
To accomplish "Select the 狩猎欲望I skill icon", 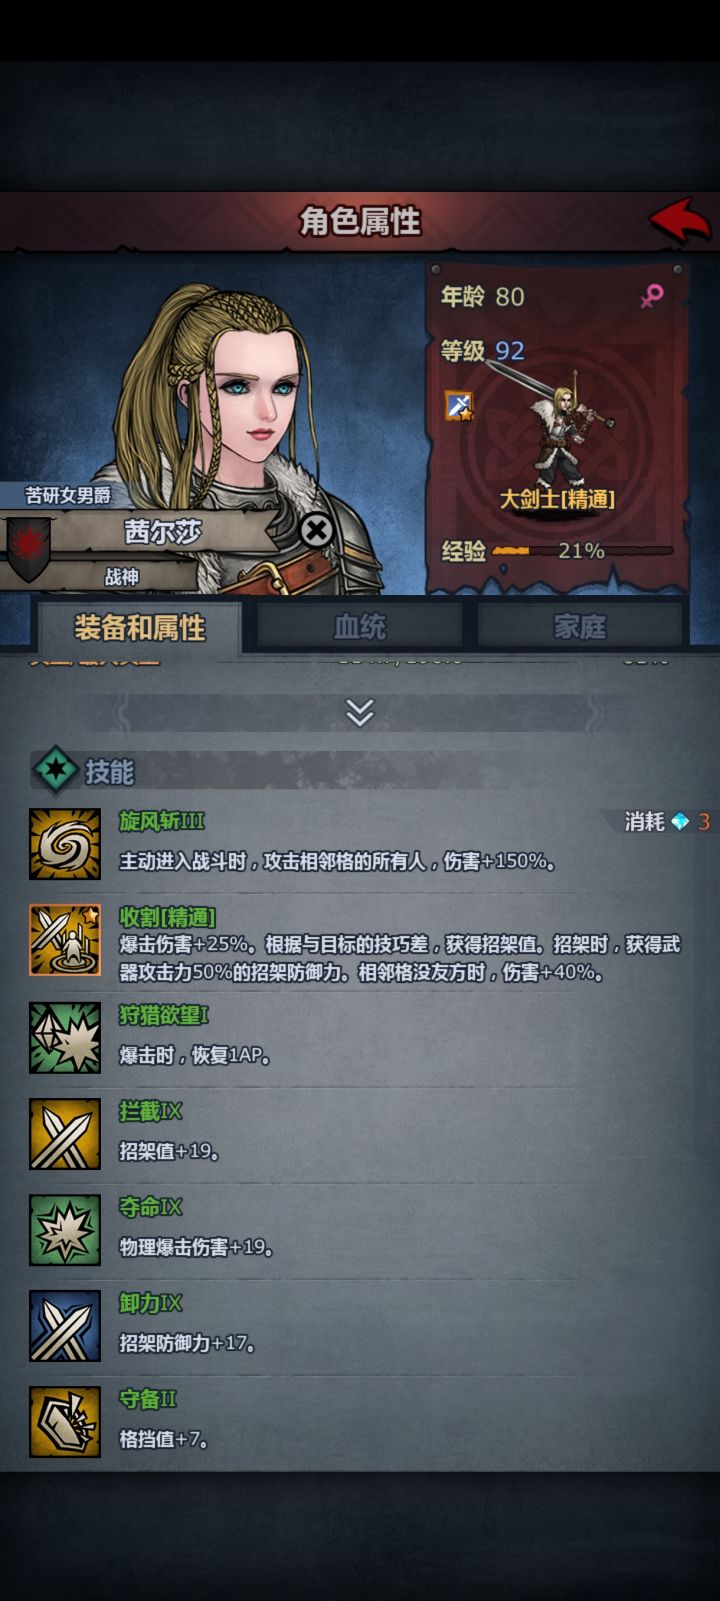I will (65, 1037).
